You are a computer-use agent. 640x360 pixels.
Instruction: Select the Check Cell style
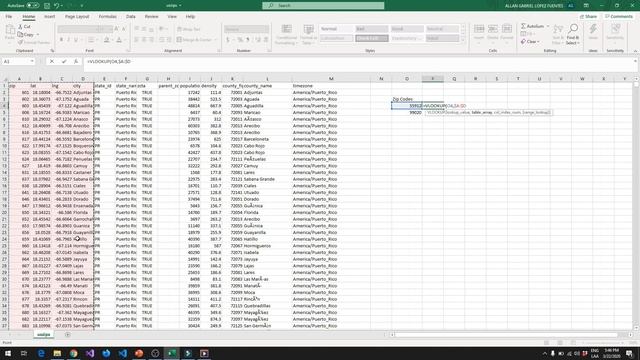point(371,38)
